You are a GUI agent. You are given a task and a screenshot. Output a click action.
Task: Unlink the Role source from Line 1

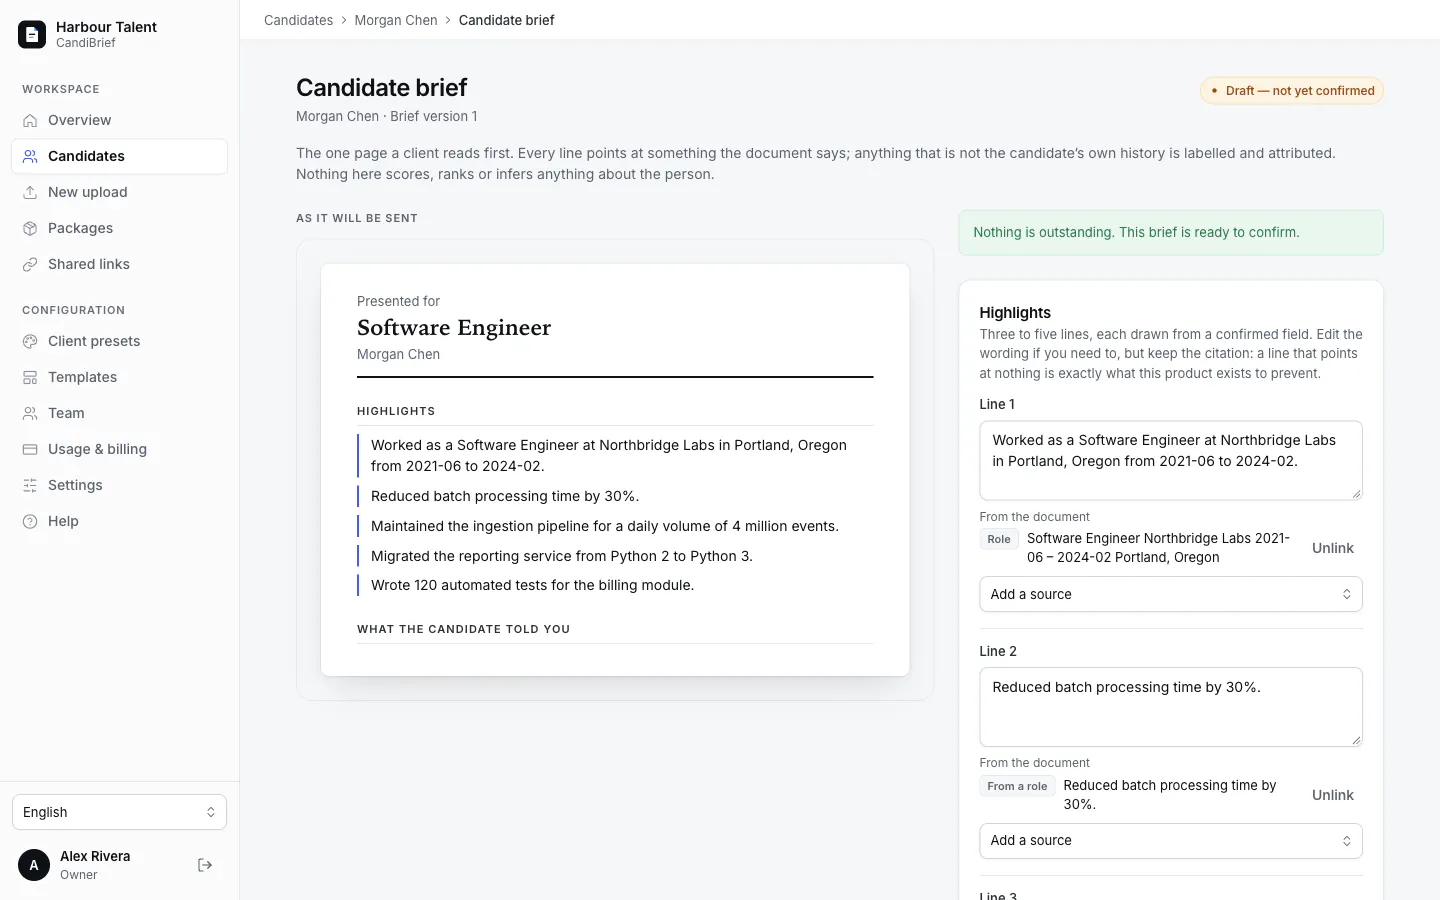(1332, 548)
